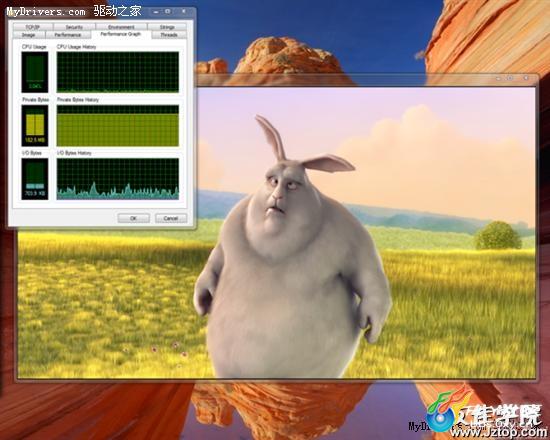This screenshot has width=550, height=440.
Task: Switch to the Image tab
Action: coord(29,35)
